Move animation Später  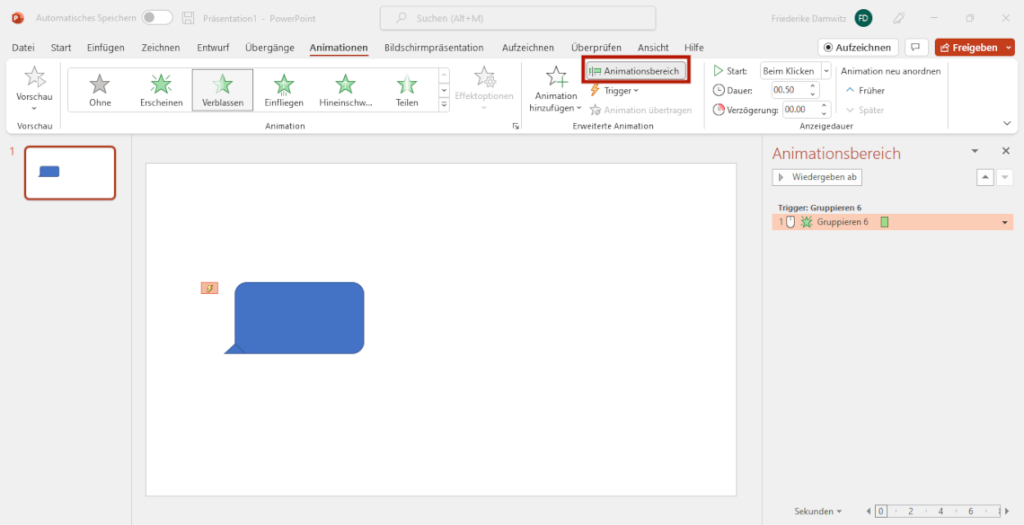click(865, 110)
